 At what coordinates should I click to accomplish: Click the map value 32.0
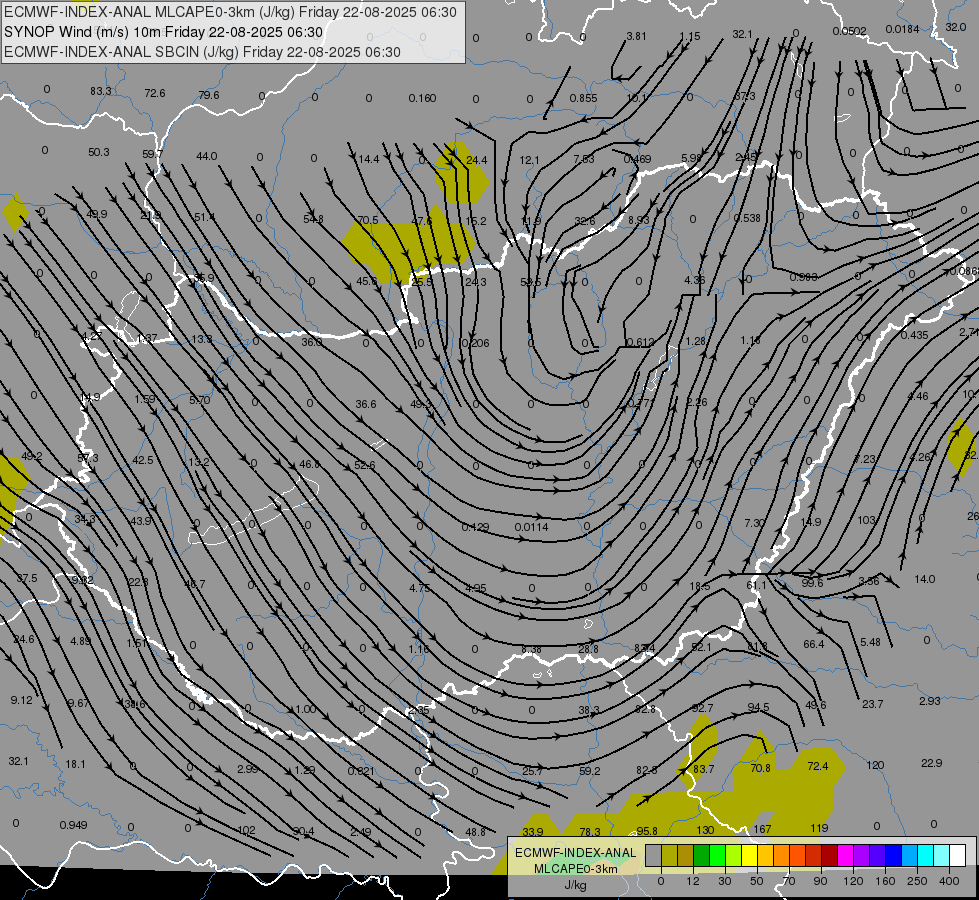[x=955, y=27]
